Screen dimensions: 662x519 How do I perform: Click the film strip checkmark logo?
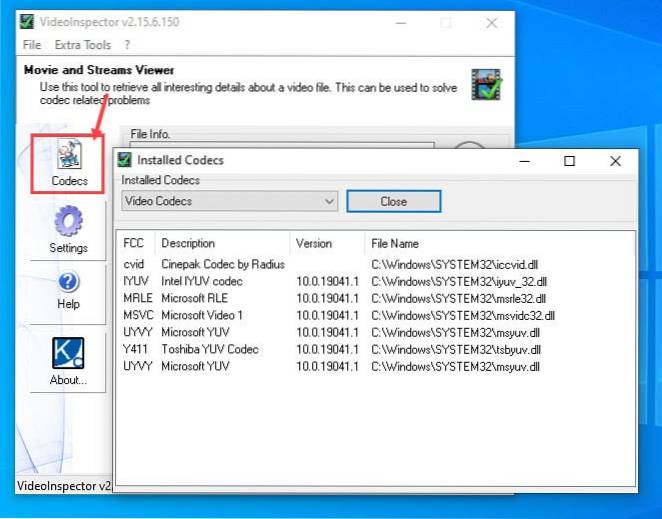tap(486, 86)
